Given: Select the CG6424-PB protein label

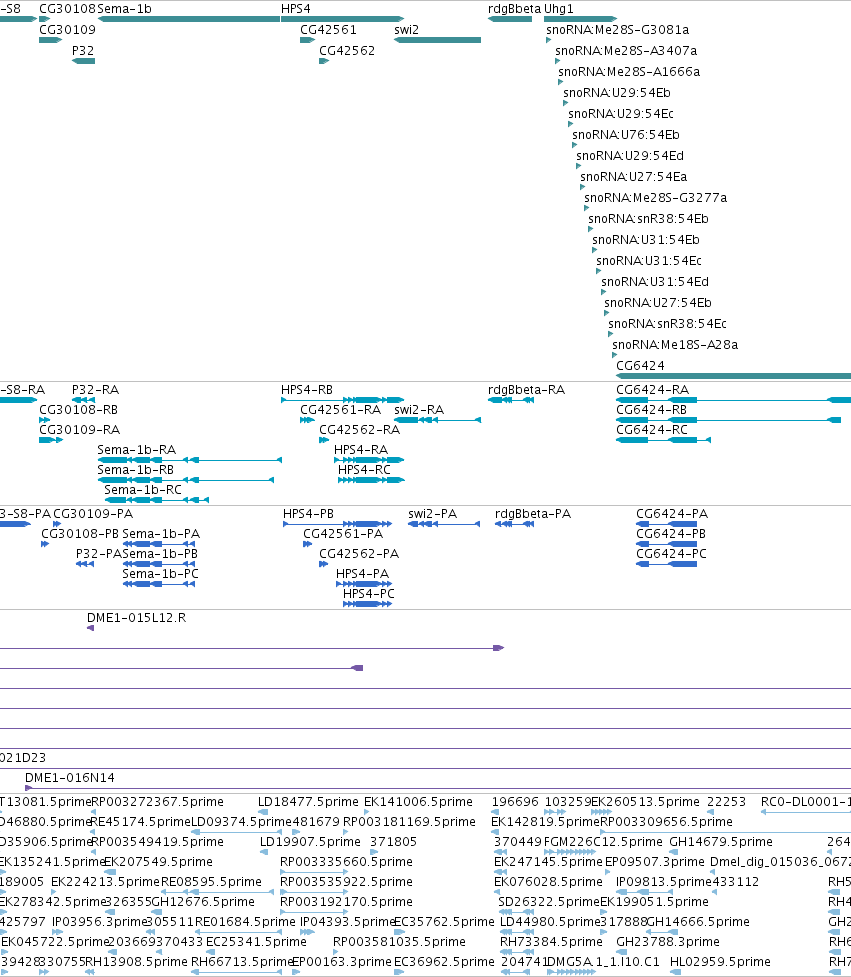Looking at the screenshot, I should click(671, 533).
